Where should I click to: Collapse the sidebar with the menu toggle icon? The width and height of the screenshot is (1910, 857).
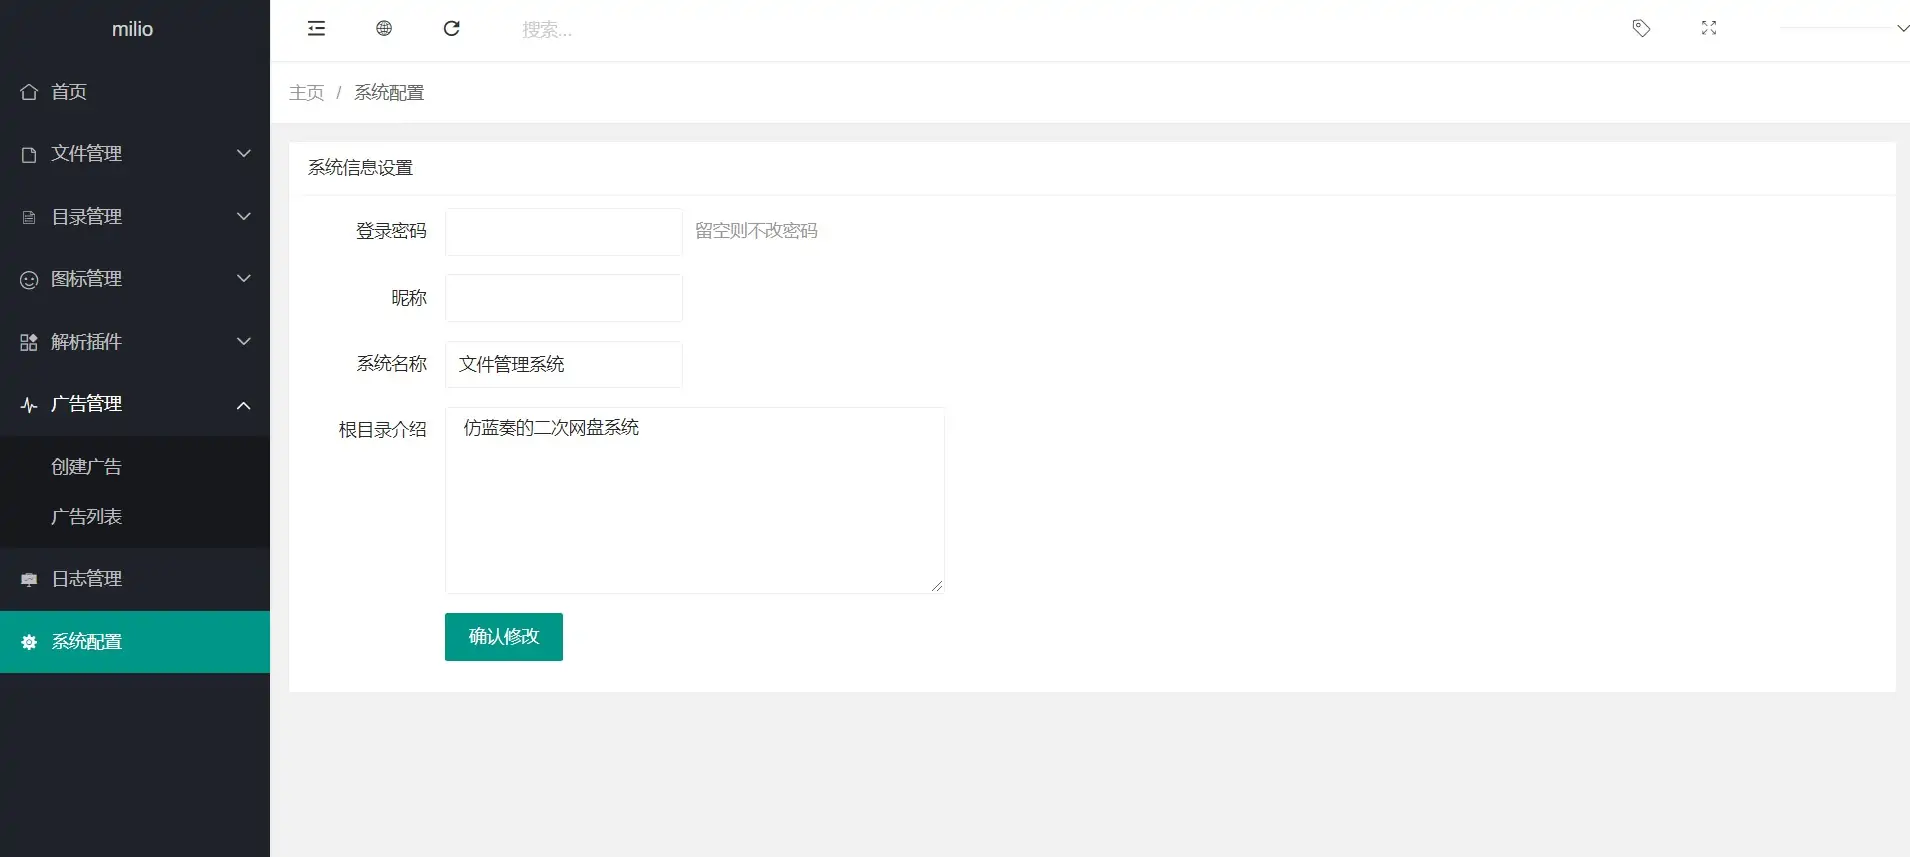click(316, 28)
